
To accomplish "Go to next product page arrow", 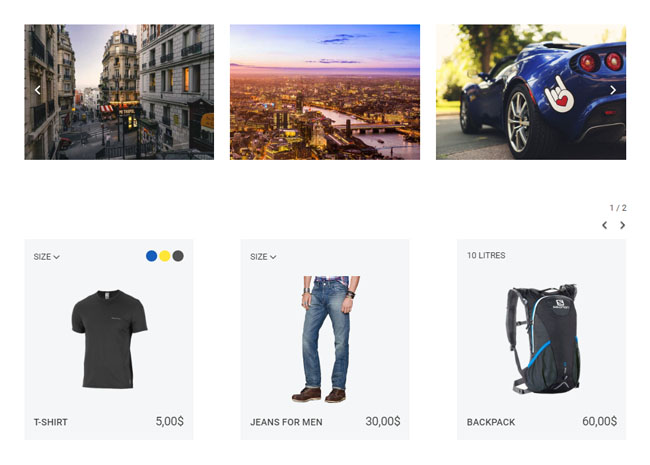I will 622,225.
